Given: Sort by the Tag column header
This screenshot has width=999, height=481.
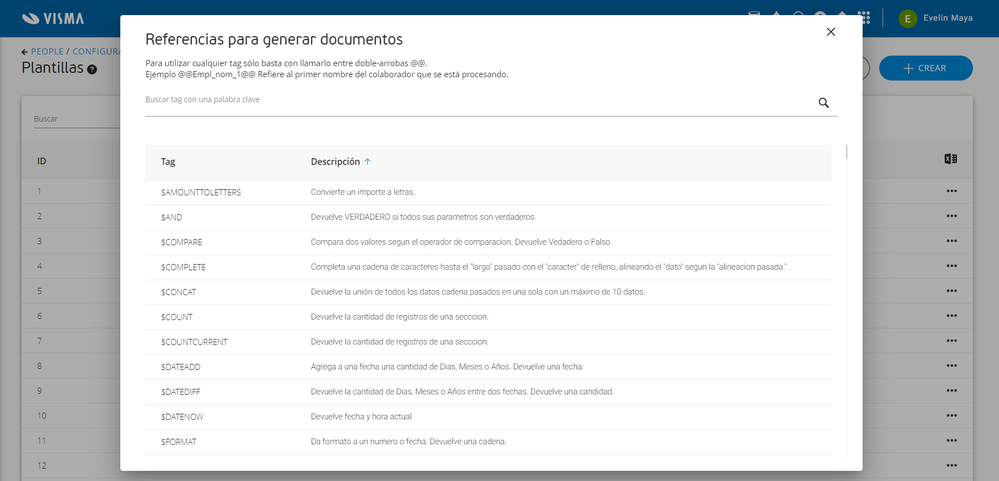Looking at the screenshot, I should (168, 162).
